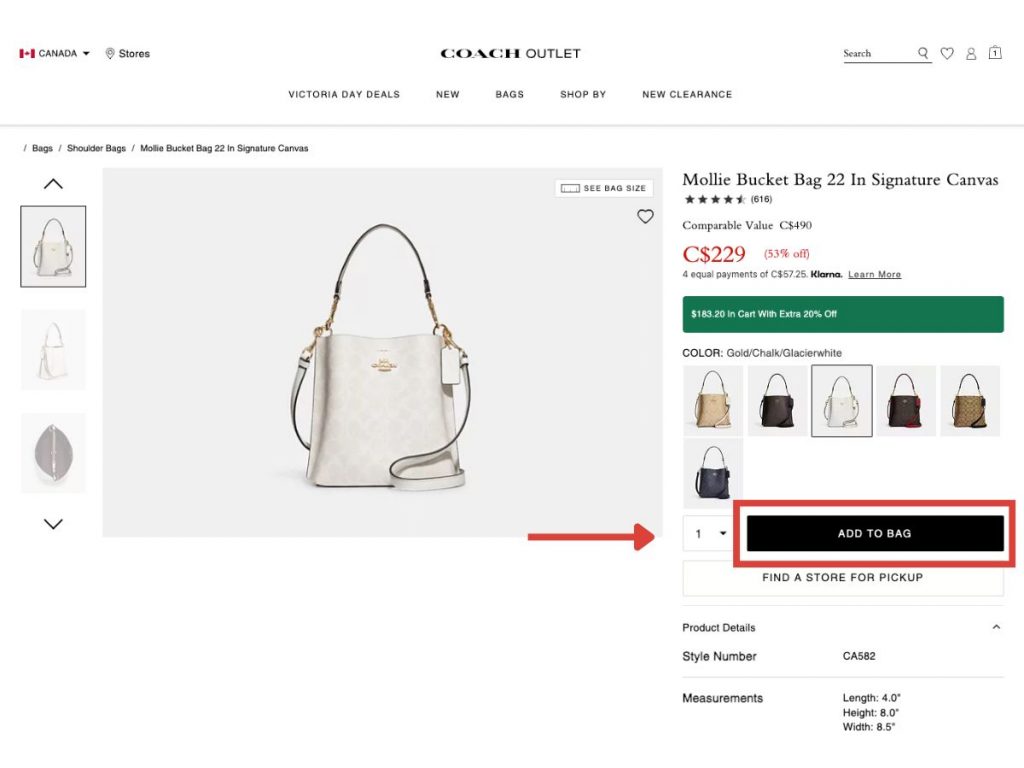Click the Search input field

click(877, 54)
